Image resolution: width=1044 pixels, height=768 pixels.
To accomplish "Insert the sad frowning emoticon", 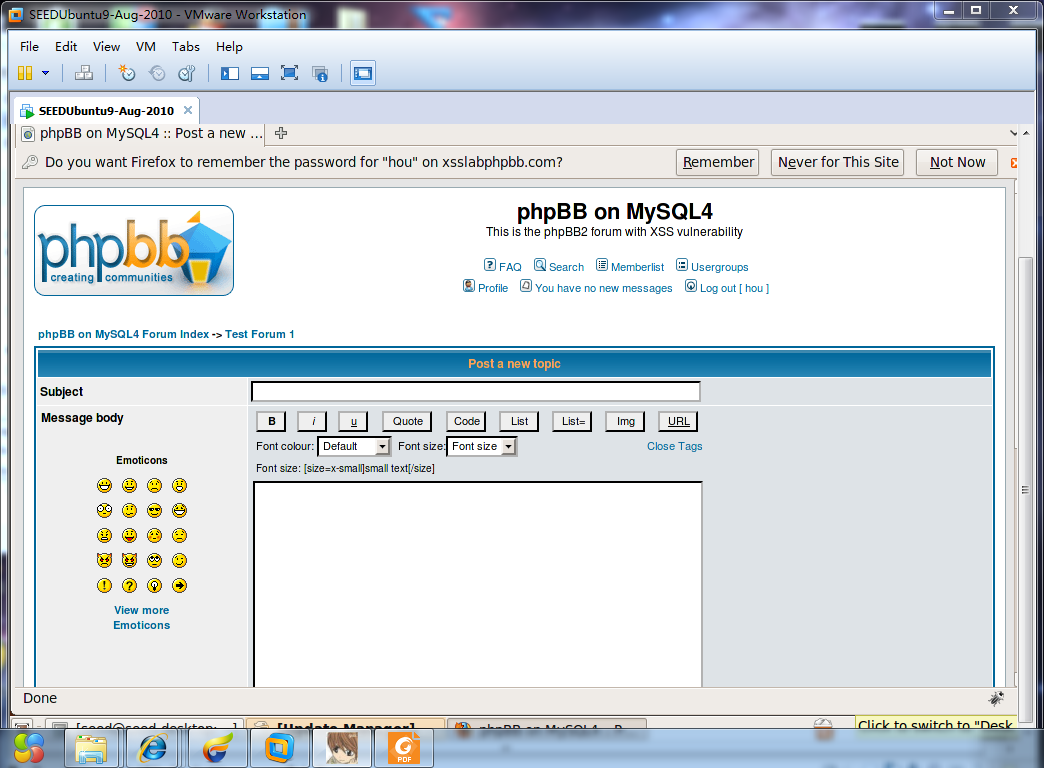I will click(154, 486).
